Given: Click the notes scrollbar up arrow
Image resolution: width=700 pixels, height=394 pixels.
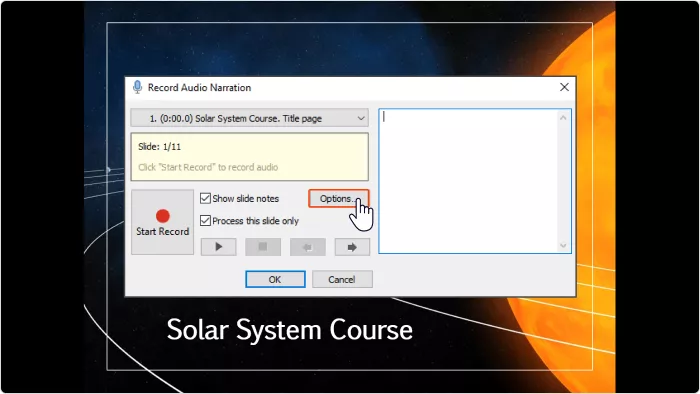Looking at the screenshot, I should tap(563, 118).
